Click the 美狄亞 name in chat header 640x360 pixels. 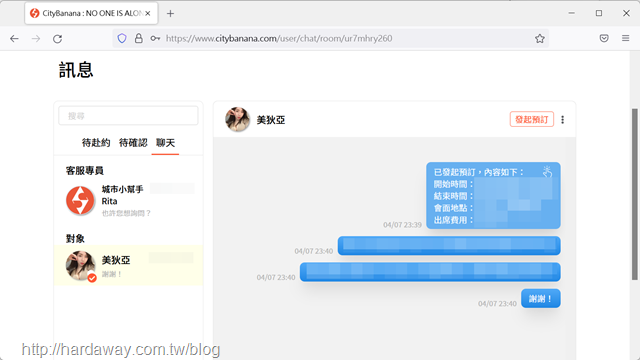271,120
